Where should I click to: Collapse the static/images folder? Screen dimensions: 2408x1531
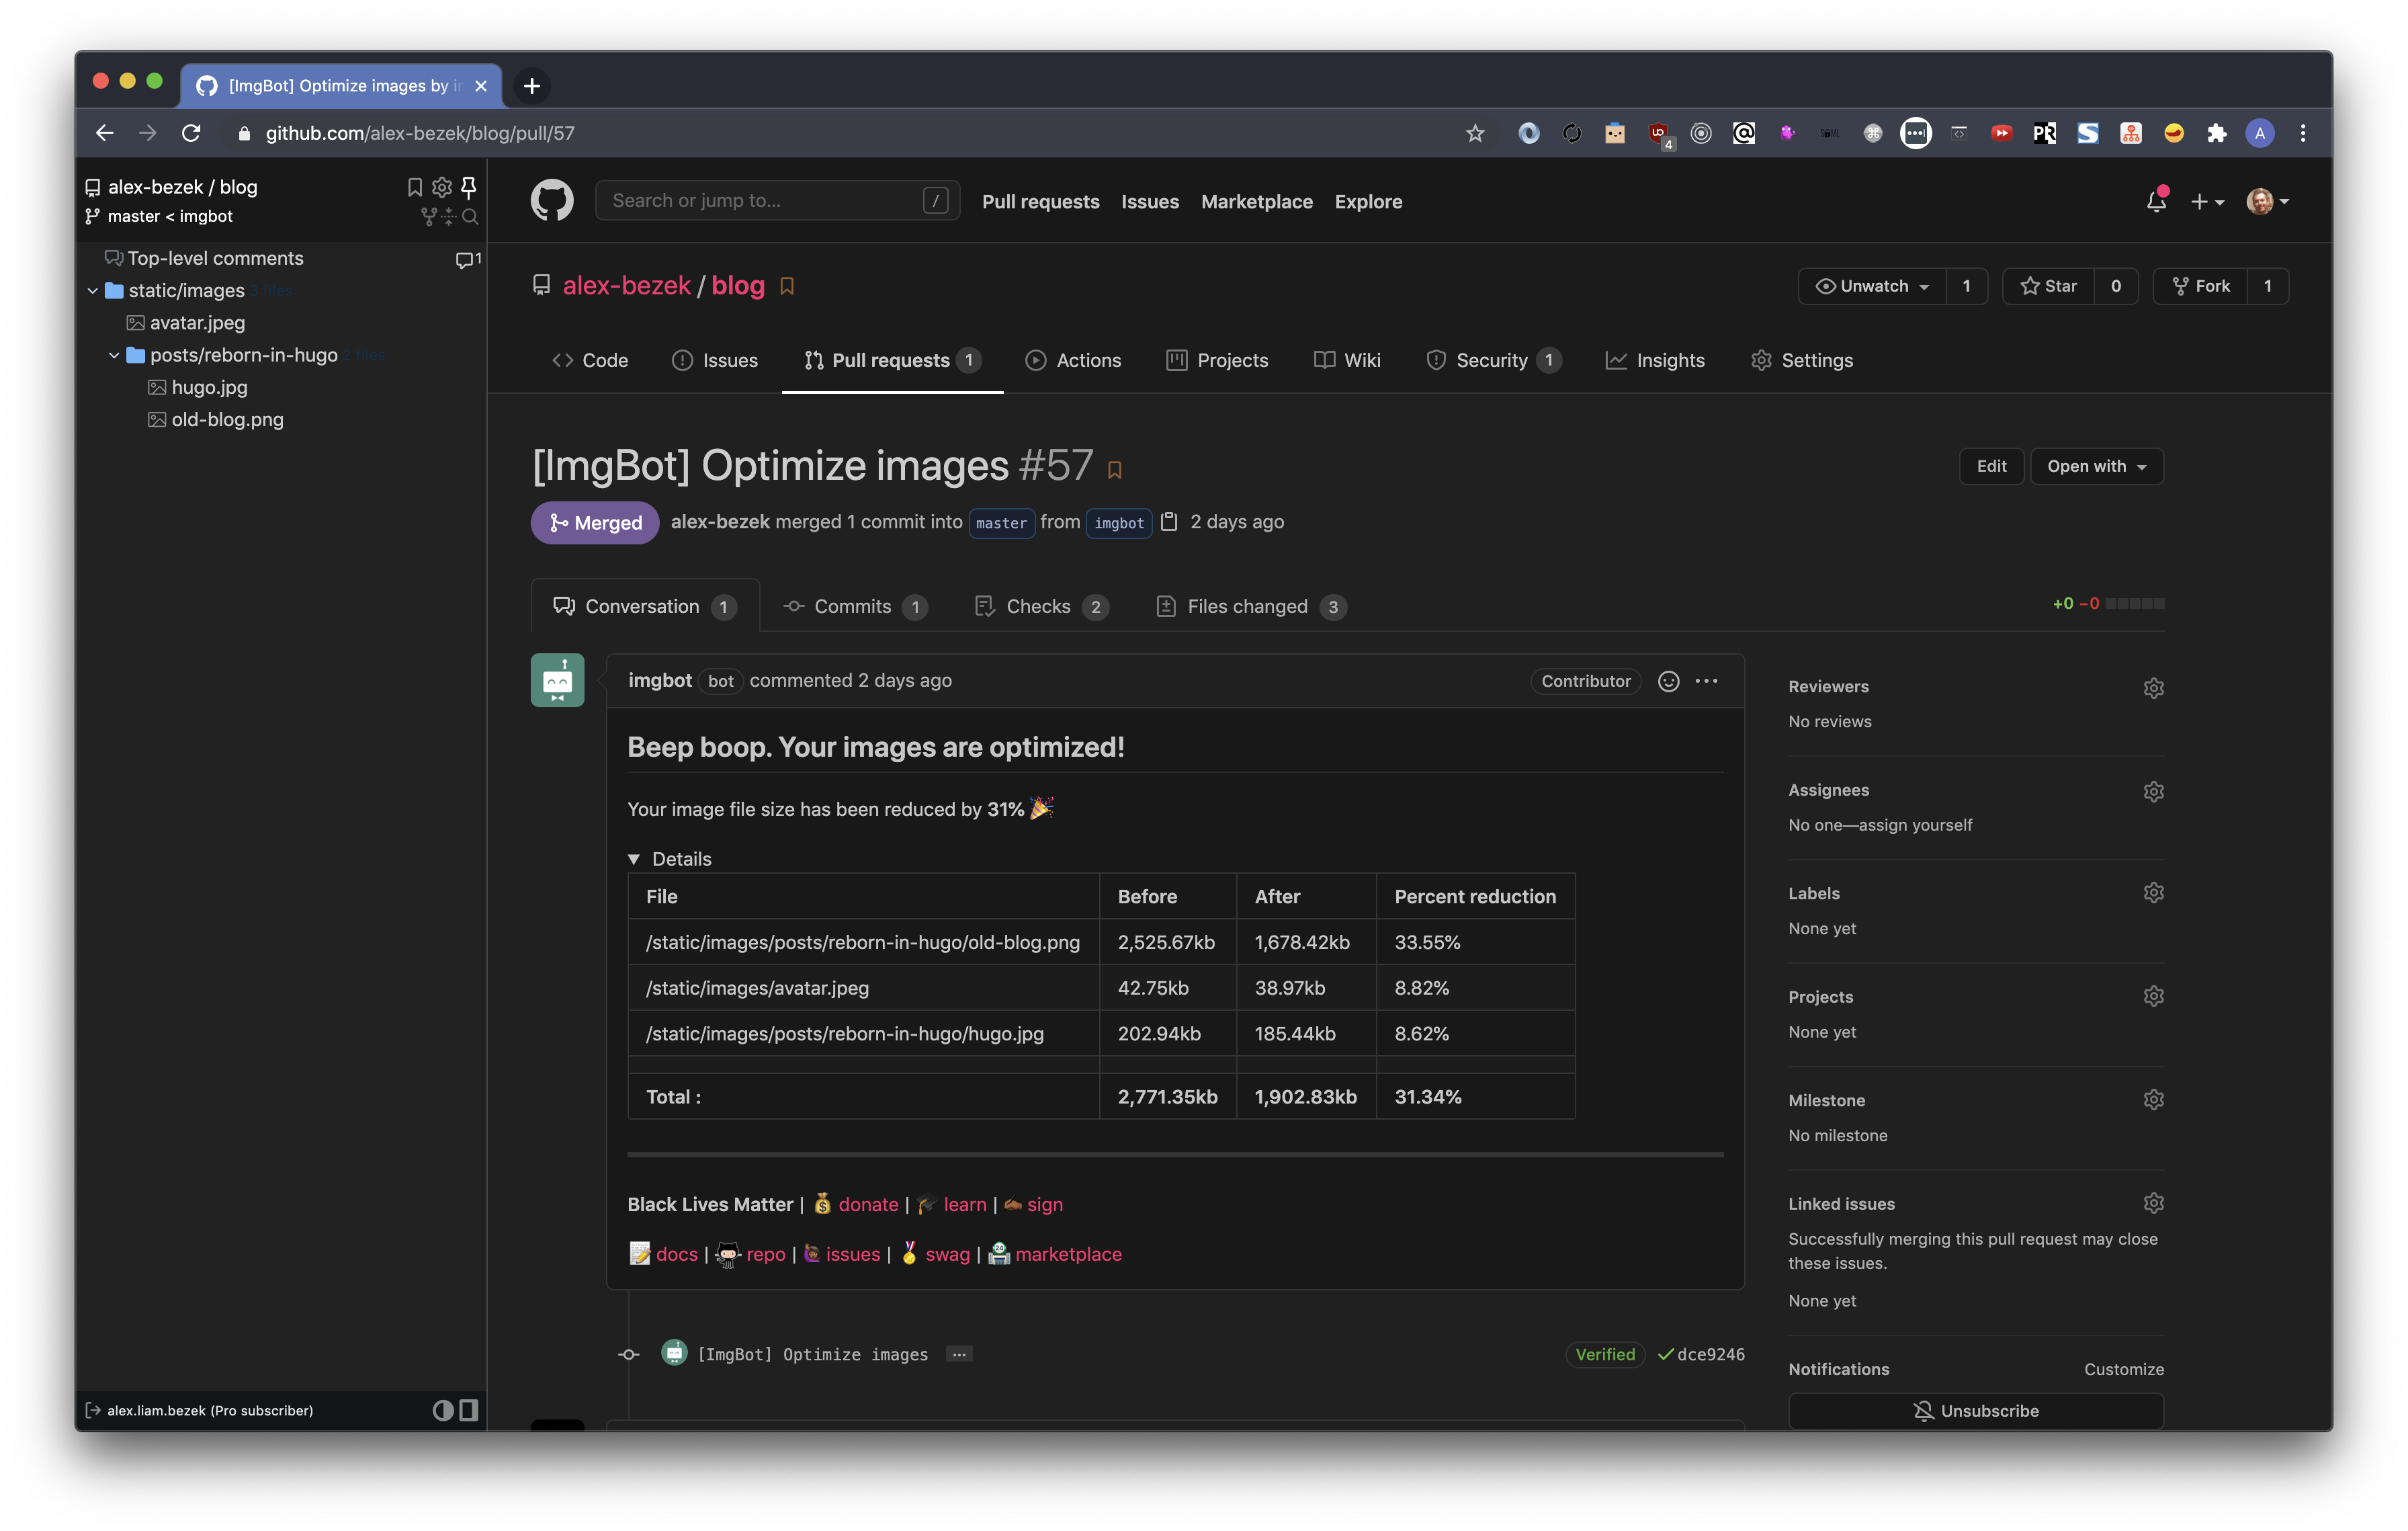click(93, 291)
